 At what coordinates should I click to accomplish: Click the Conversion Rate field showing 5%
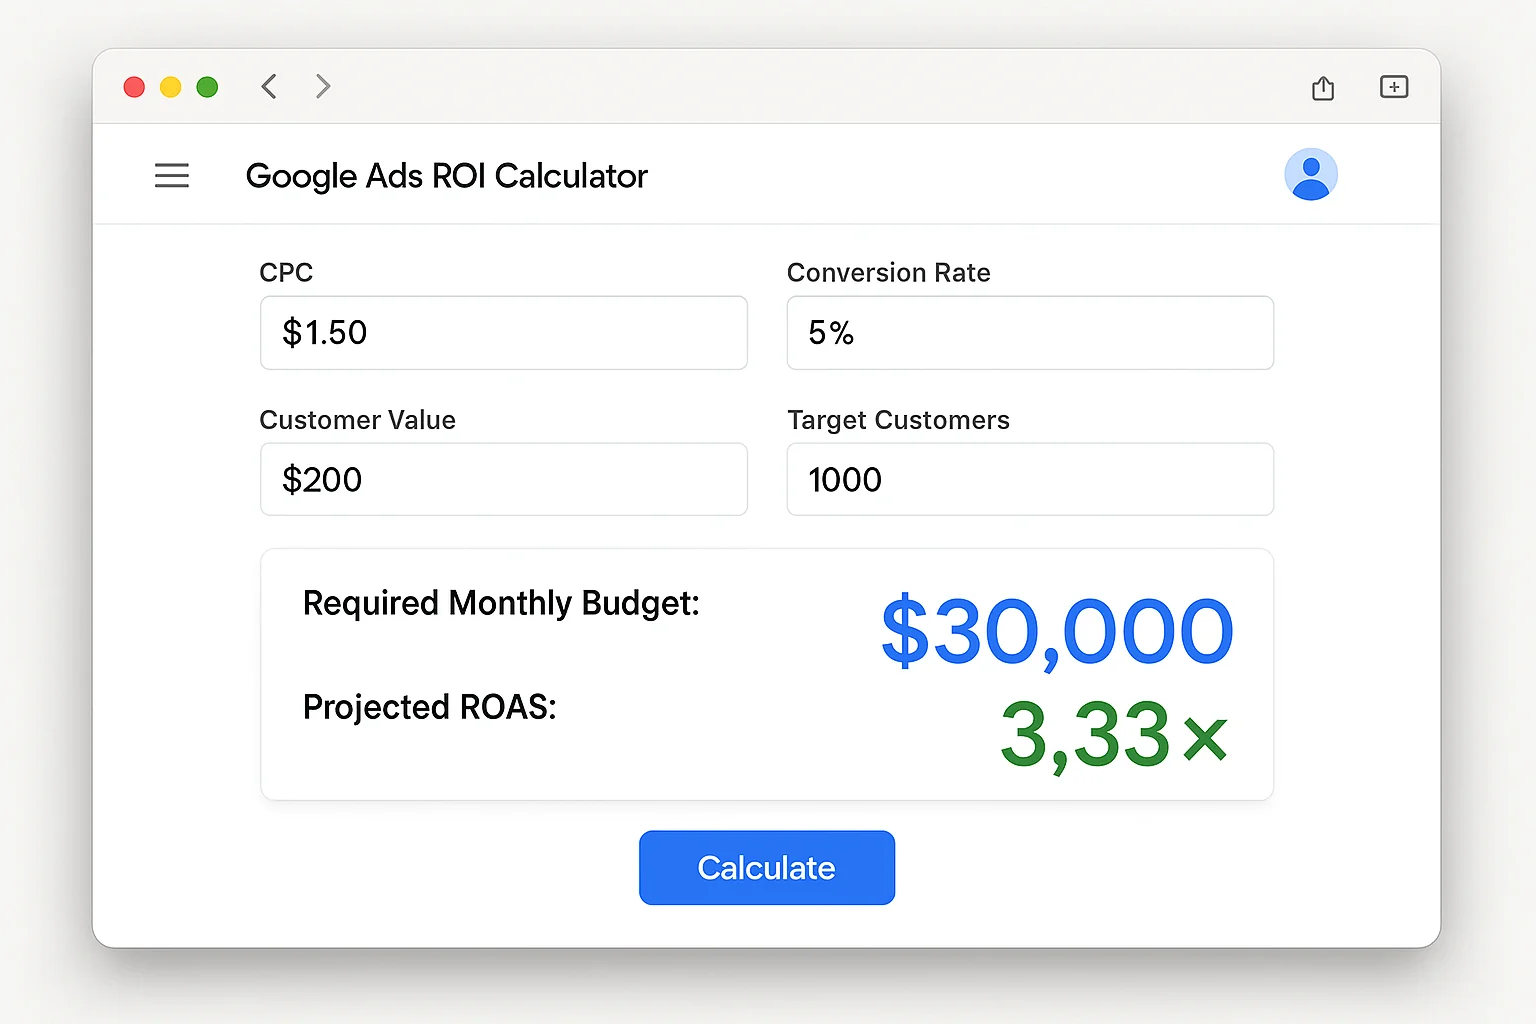click(1029, 333)
